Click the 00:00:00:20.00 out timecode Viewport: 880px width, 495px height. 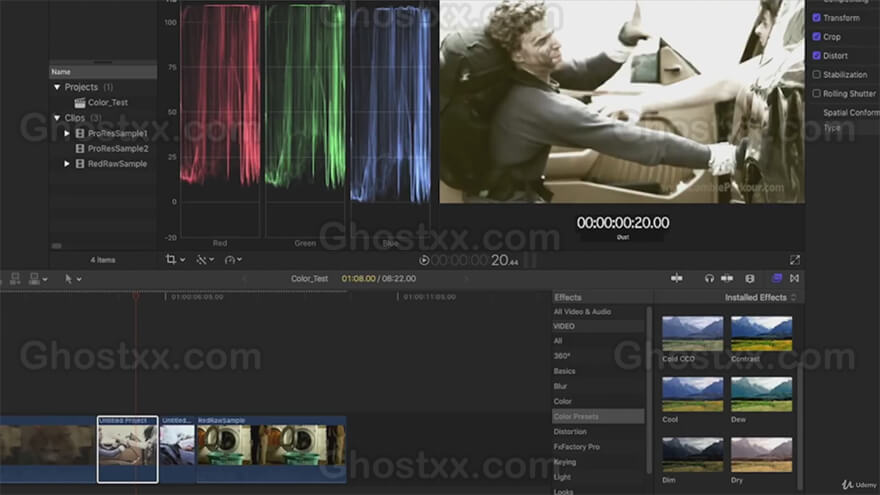pos(622,223)
